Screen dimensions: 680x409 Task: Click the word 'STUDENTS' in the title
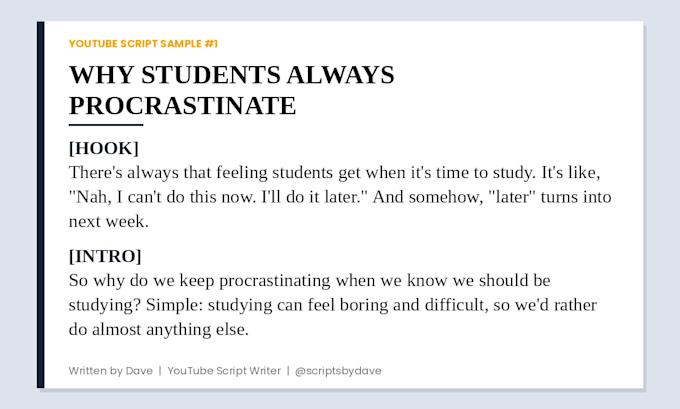tap(211, 75)
